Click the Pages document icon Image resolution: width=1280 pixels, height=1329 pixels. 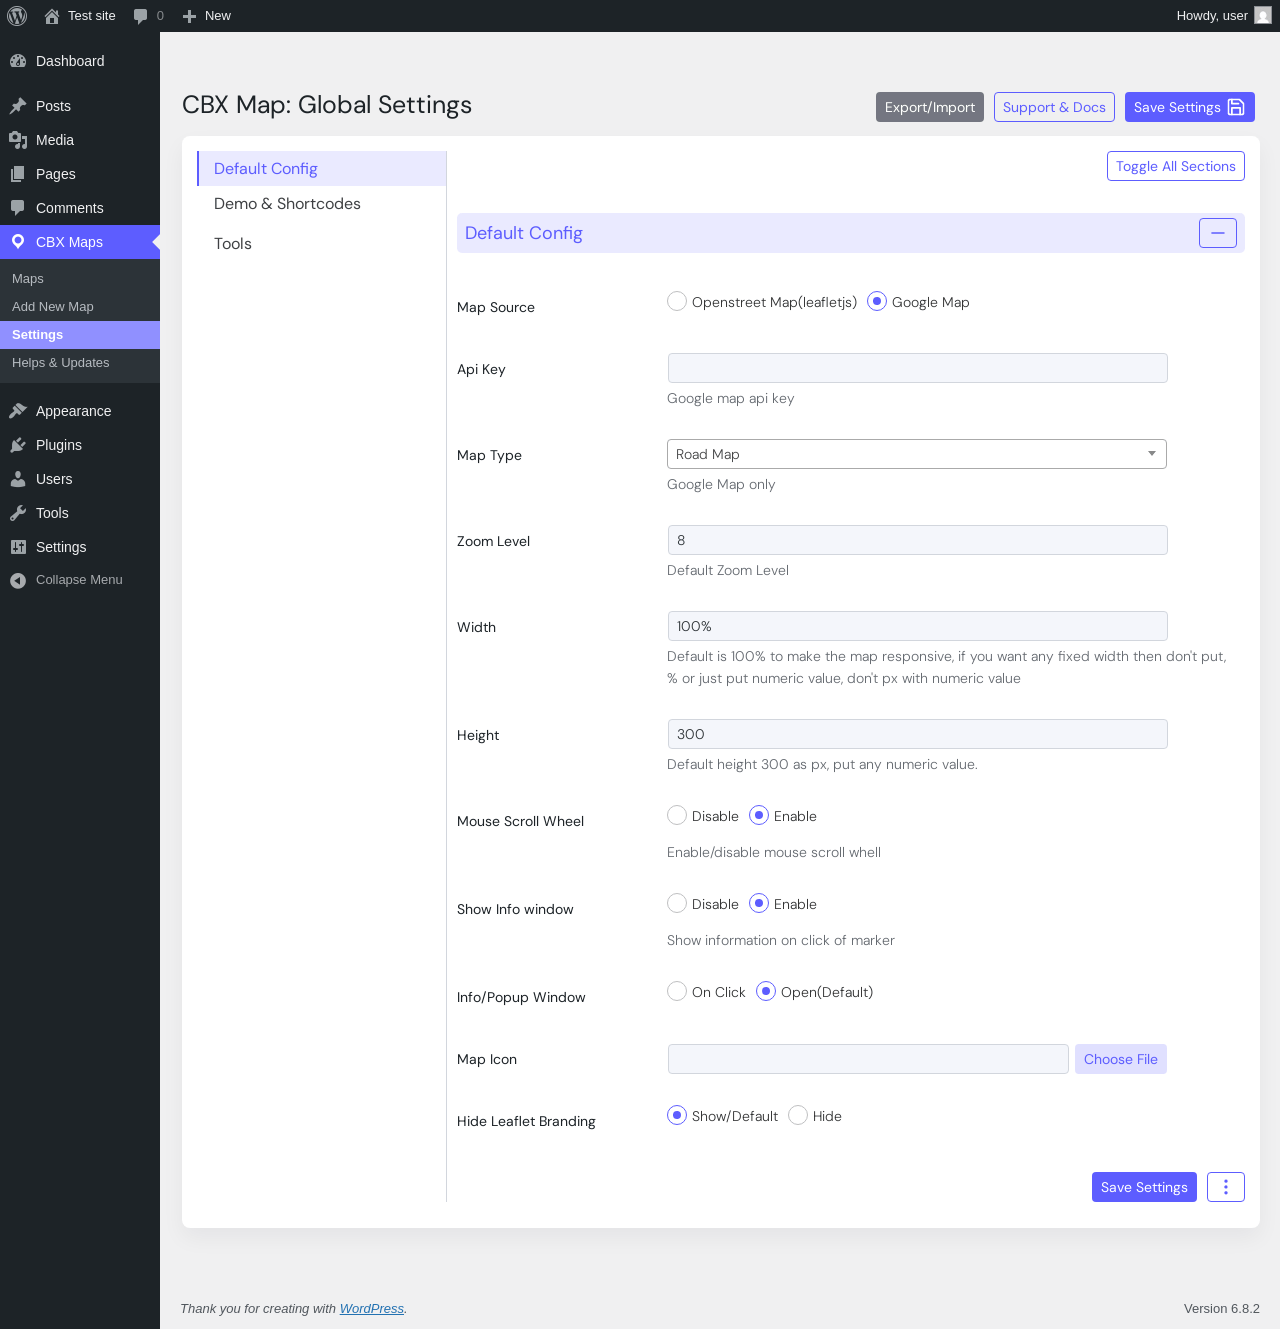click(18, 174)
